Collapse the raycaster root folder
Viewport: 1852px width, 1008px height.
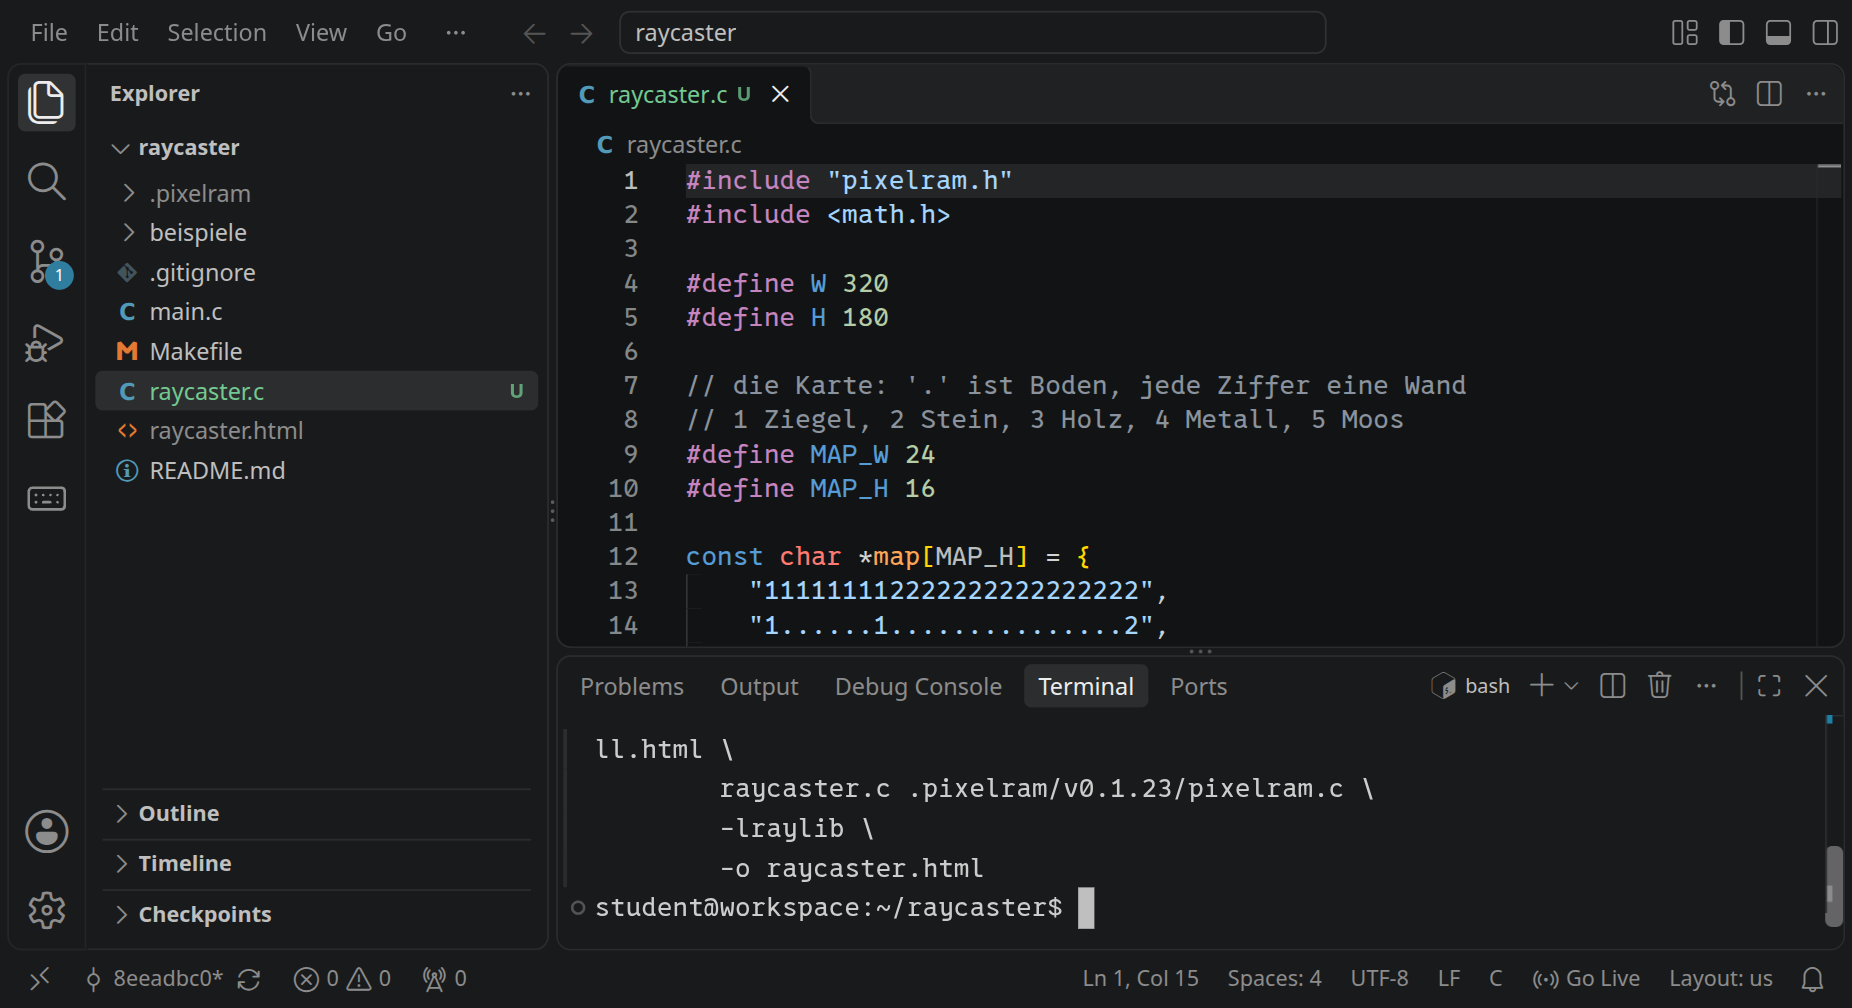pyautogui.click(x=316, y=148)
